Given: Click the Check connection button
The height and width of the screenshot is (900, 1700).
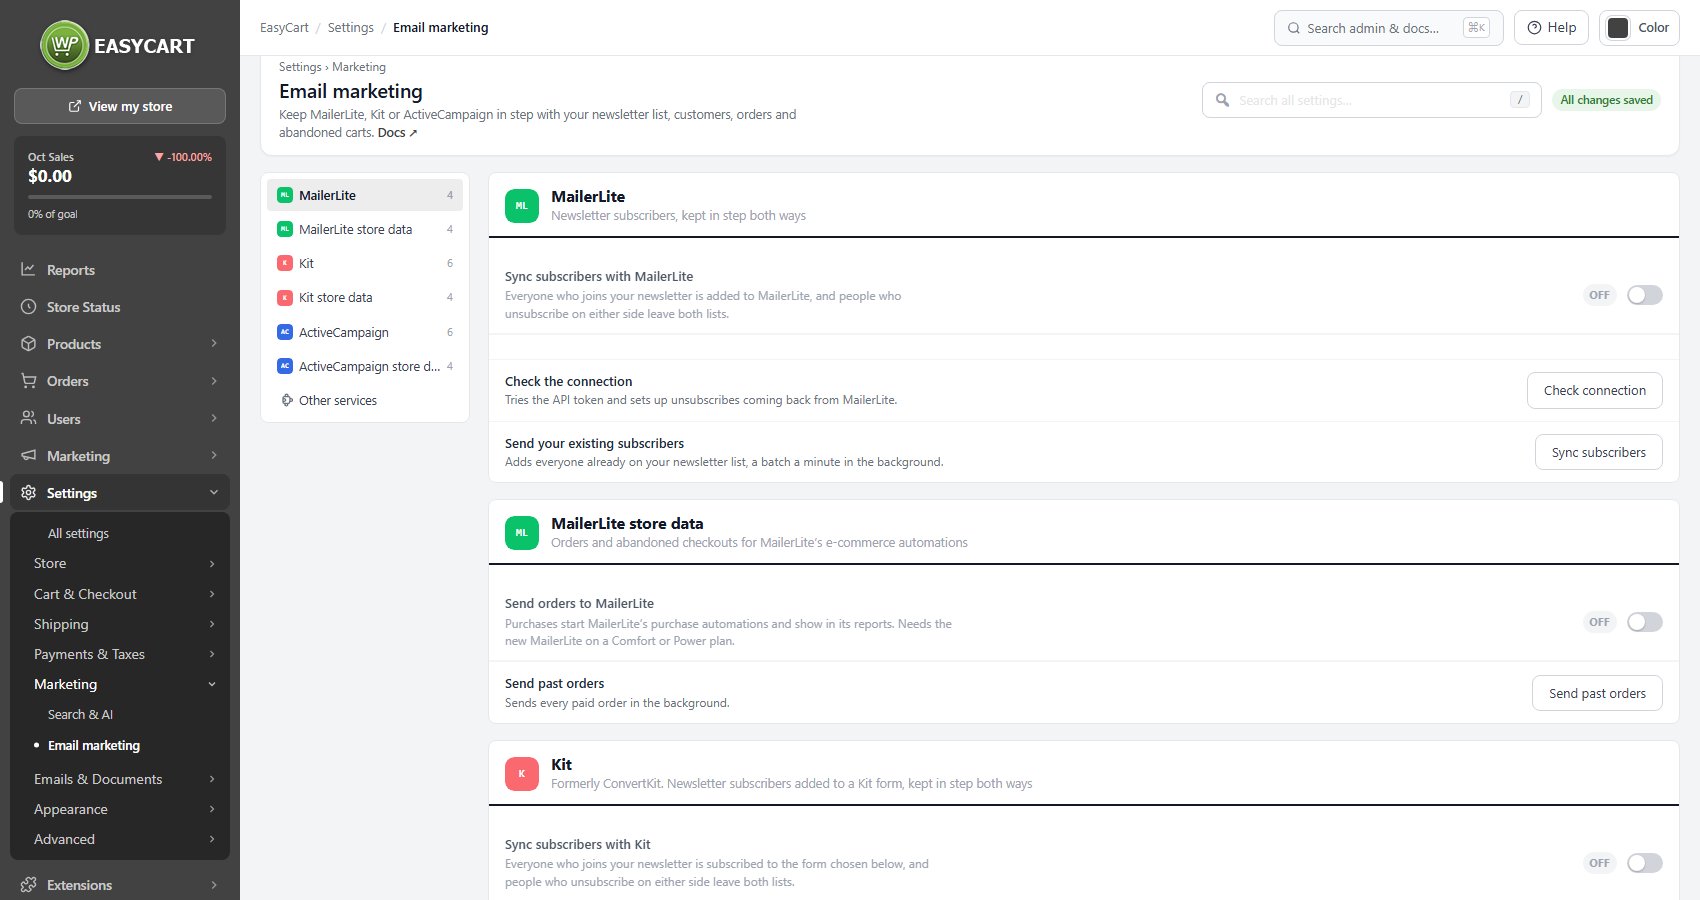Looking at the screenshot, I should click(x=1595, y=391).
